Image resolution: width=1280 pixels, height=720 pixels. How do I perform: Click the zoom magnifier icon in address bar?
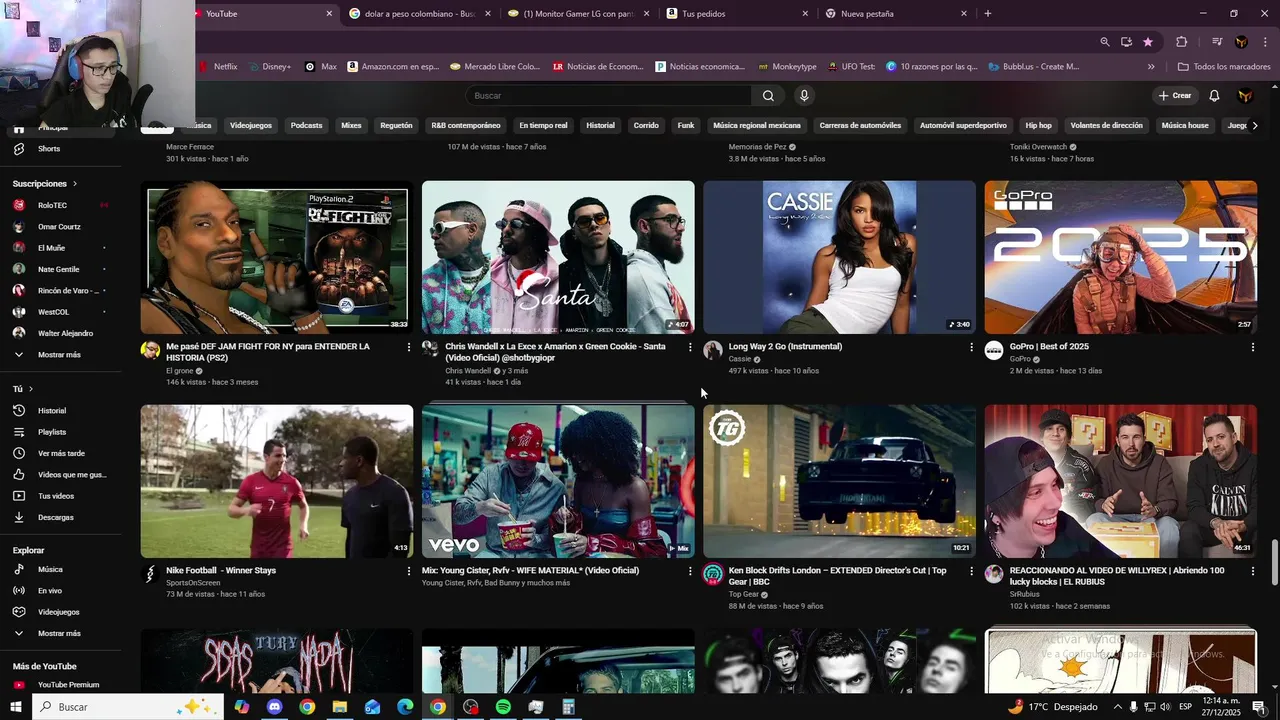[1104, 42]
